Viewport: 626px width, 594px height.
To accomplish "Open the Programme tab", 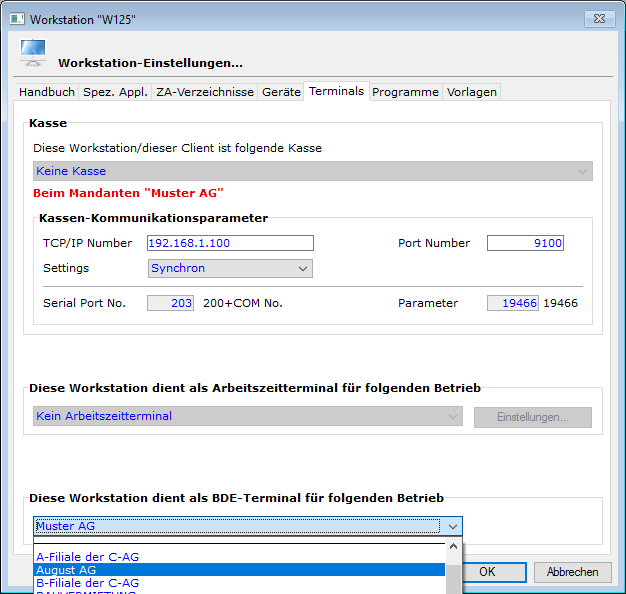I will pyautogui.click(x=405, y=92).
